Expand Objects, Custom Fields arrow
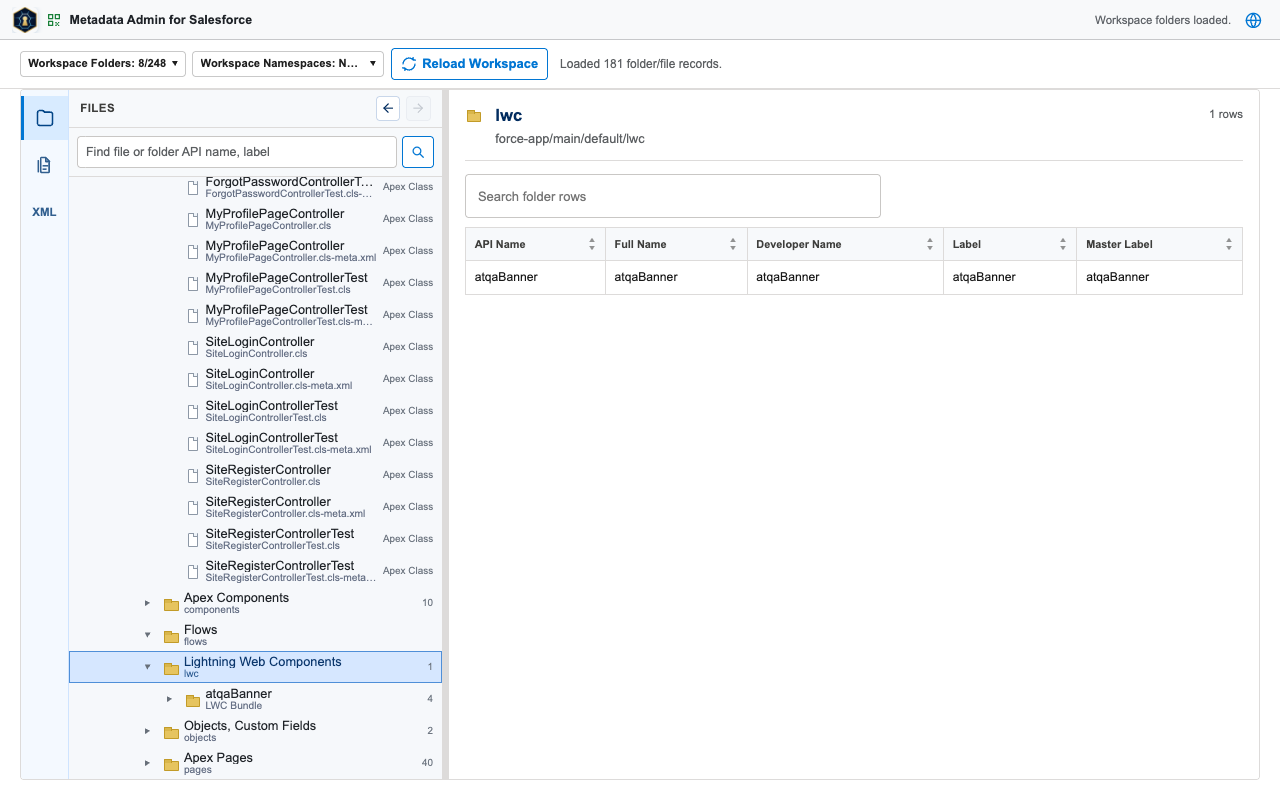The height and width of the screenshot is (800, 1280). pos(147,731)
